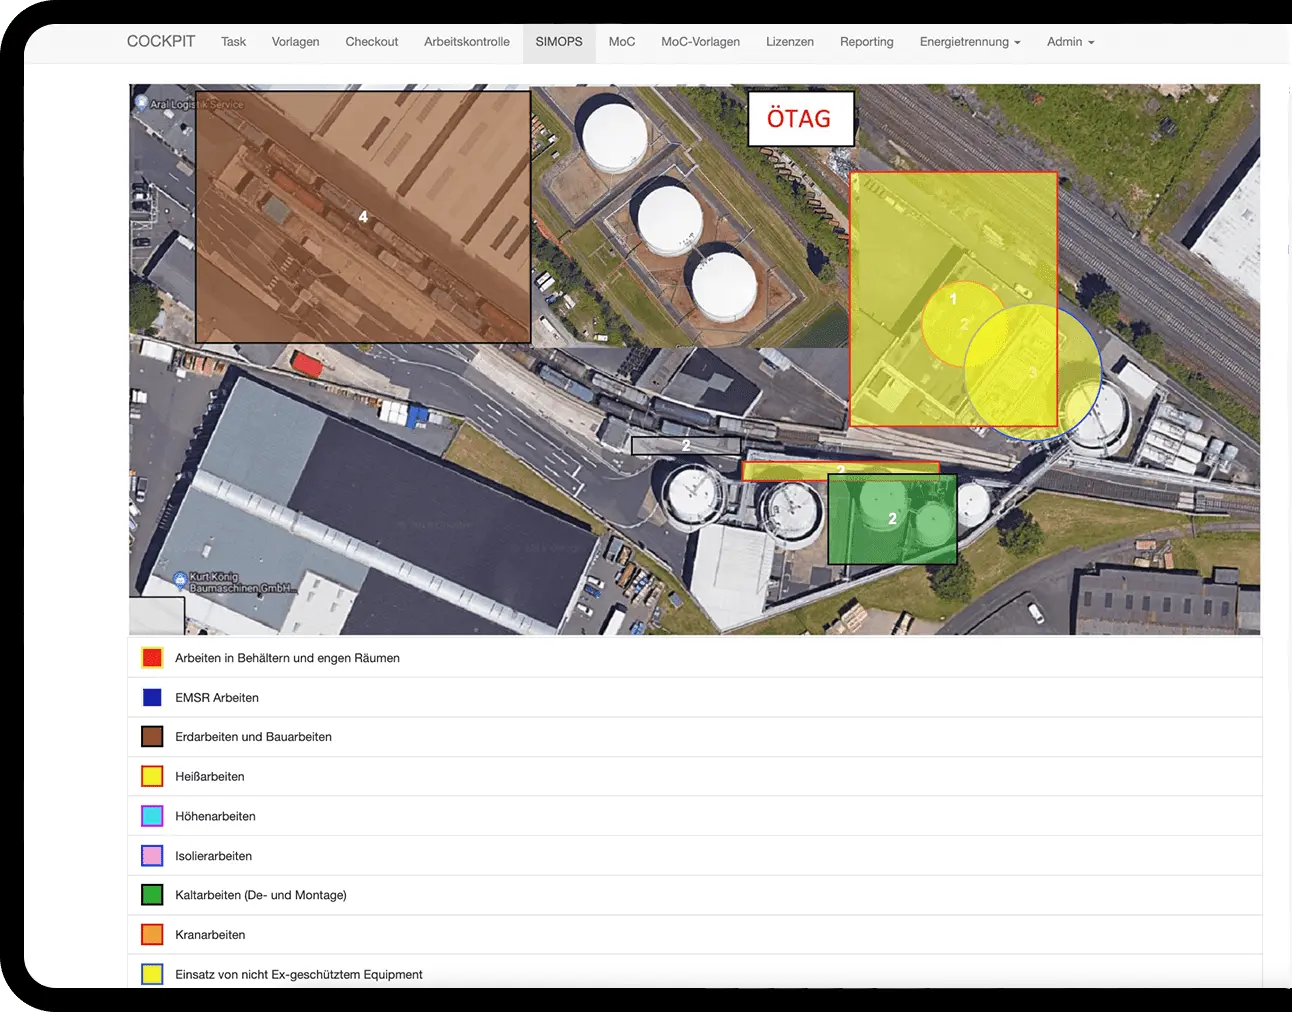This screenshot has height=1012, width=1292.
Task: Select the green Kaltarbeiten zone on map
Action: coord(892,519)
